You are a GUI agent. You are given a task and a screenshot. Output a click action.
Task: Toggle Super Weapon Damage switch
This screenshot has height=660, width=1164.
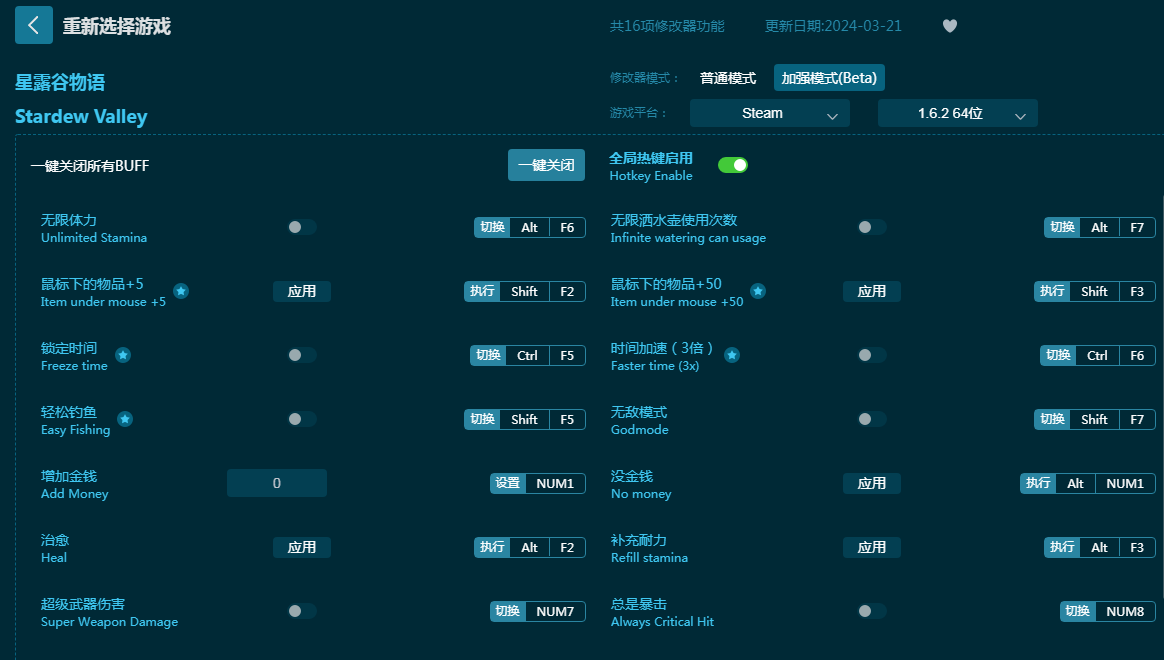click(302, 611)
